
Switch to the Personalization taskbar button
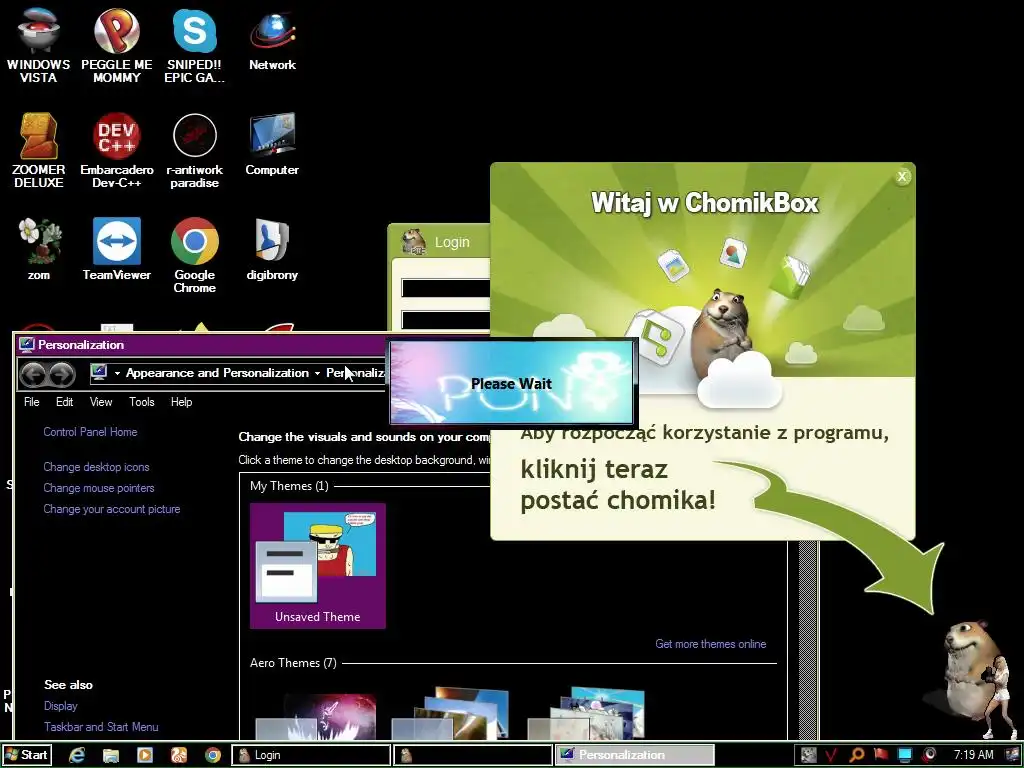[635, 755]
